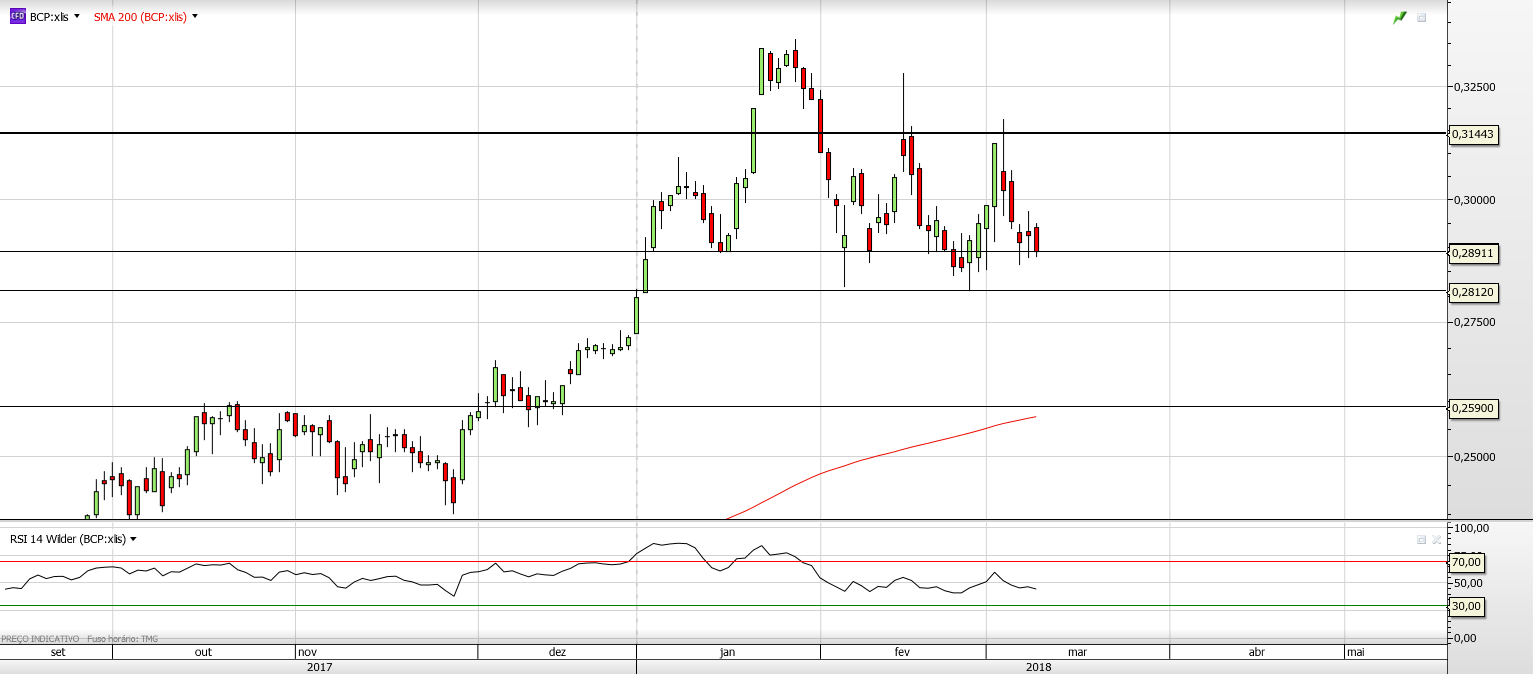The width and height of the screenshot is (1533, 674).
Task: Select the 0,28911 price line label
Action: [x=1472, y=253]
